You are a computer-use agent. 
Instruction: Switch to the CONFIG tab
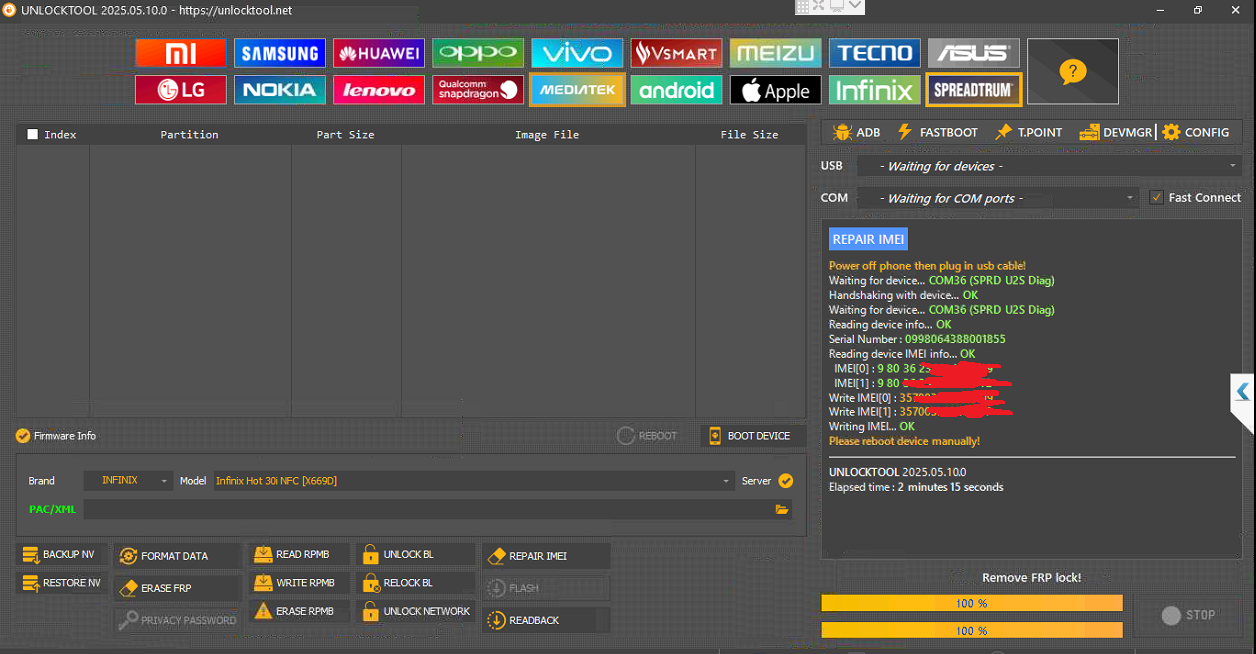point(1196,132)
